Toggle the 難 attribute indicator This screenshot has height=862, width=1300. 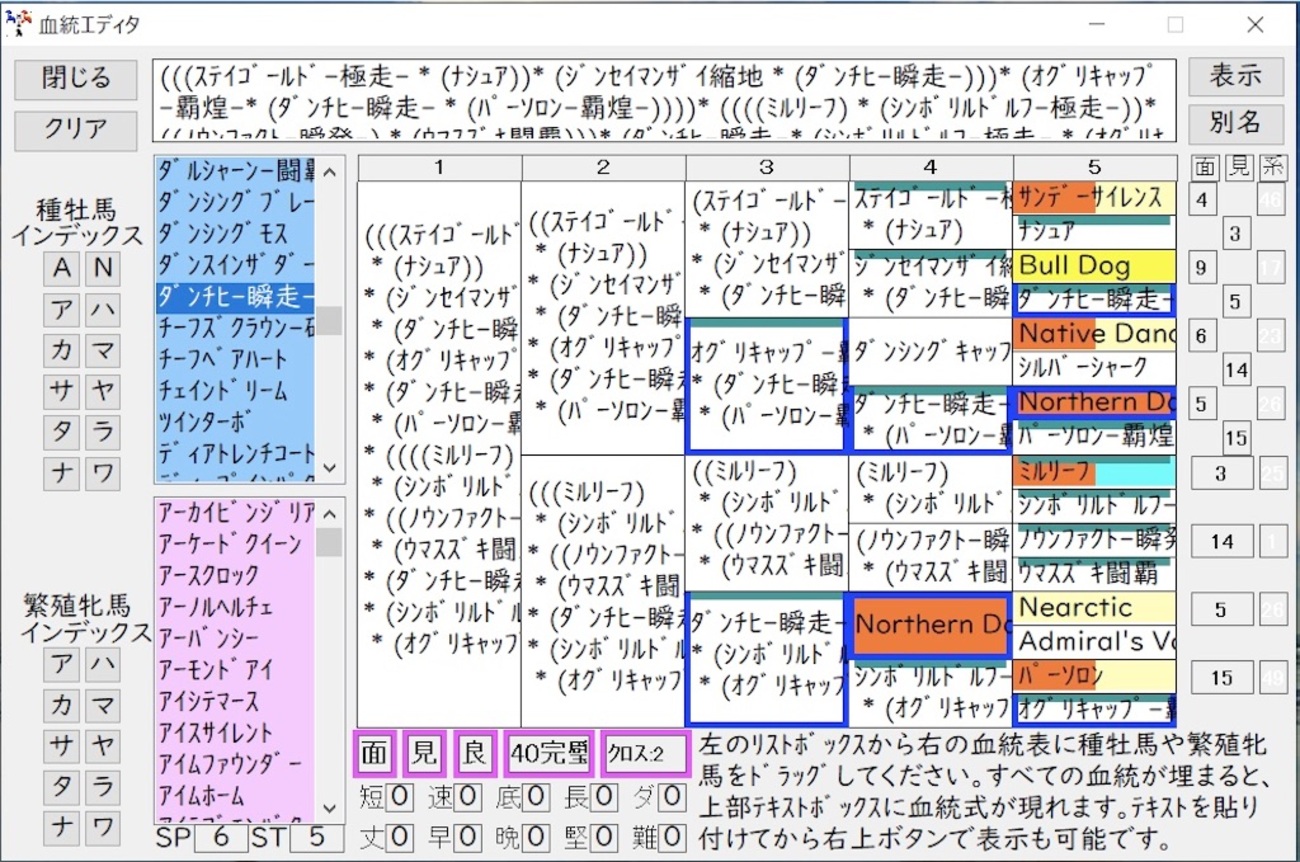click(658, 838)
